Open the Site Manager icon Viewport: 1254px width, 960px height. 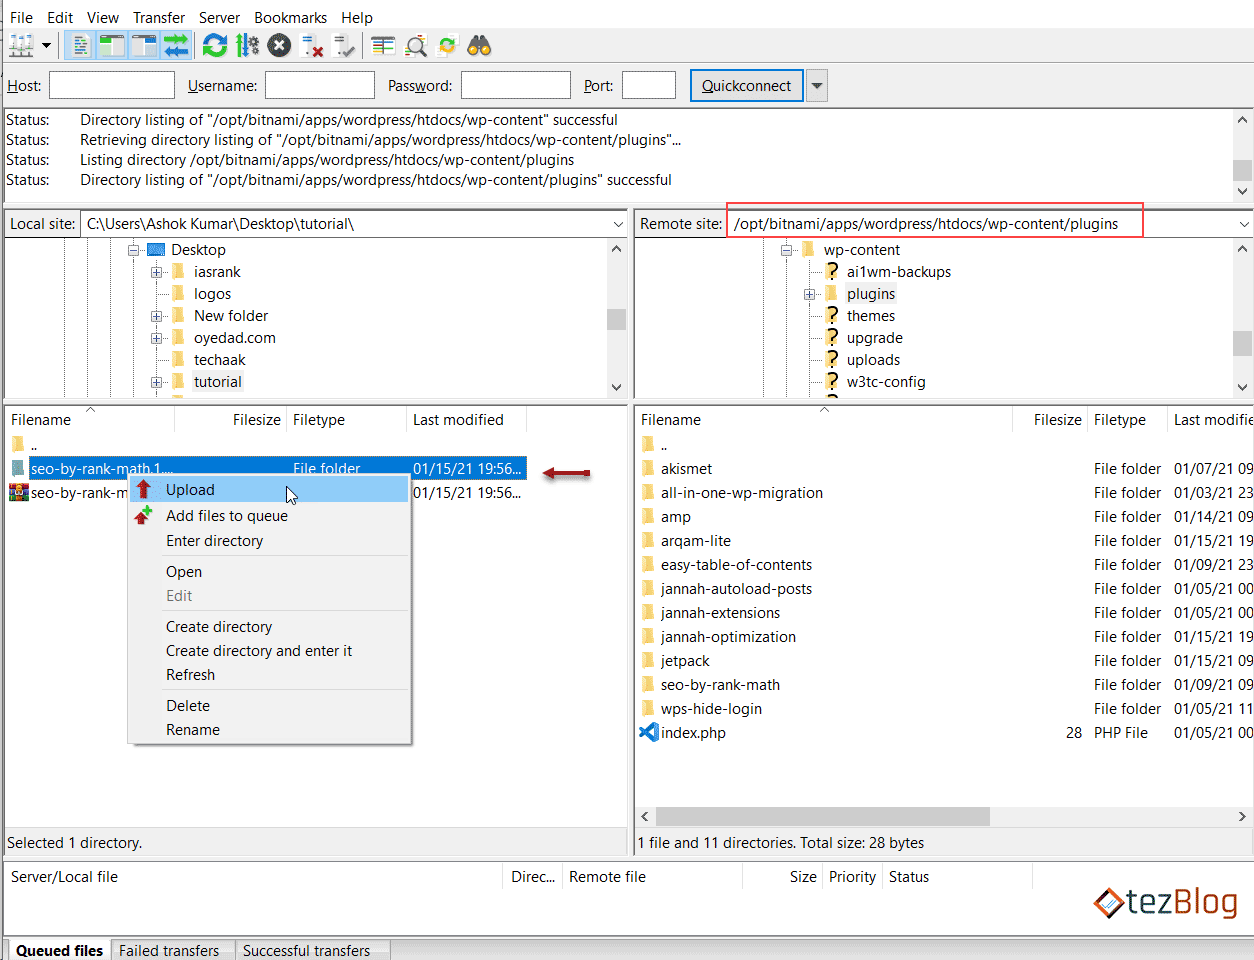click(21, 45)
